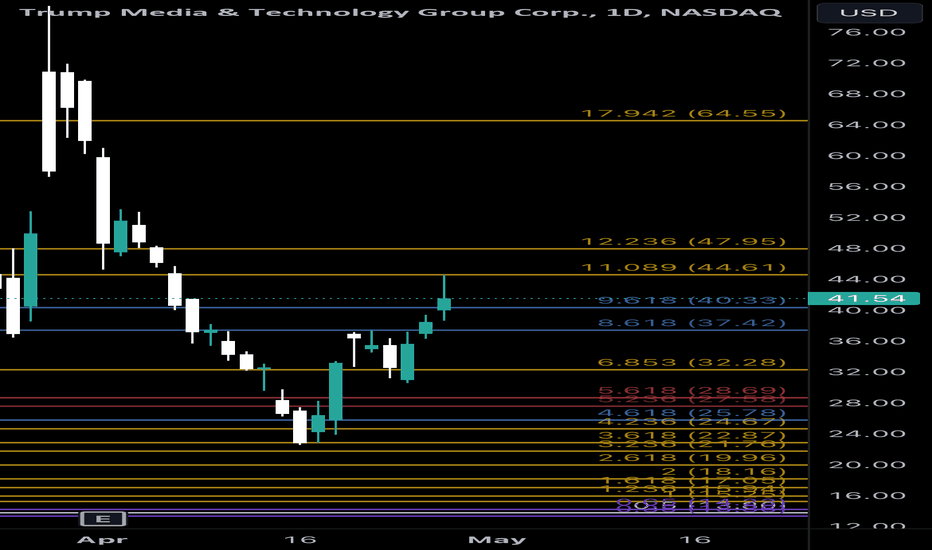This screenshot has height=550, width=932.
Task: Click the 44.00 price axis label
Action: point(867,279)
